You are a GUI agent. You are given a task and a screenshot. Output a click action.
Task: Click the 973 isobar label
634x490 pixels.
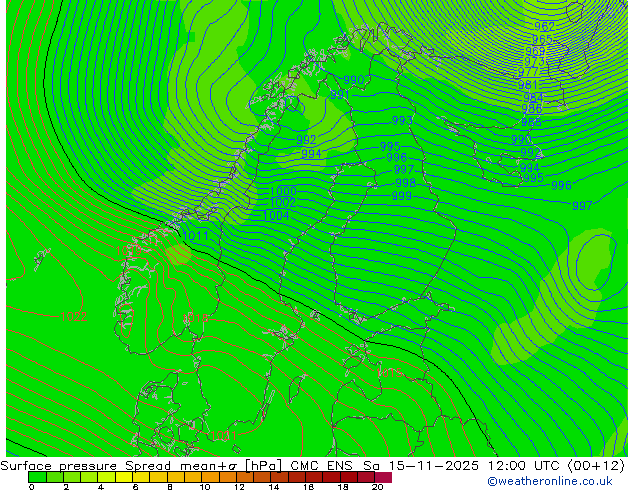pos(534,62)
